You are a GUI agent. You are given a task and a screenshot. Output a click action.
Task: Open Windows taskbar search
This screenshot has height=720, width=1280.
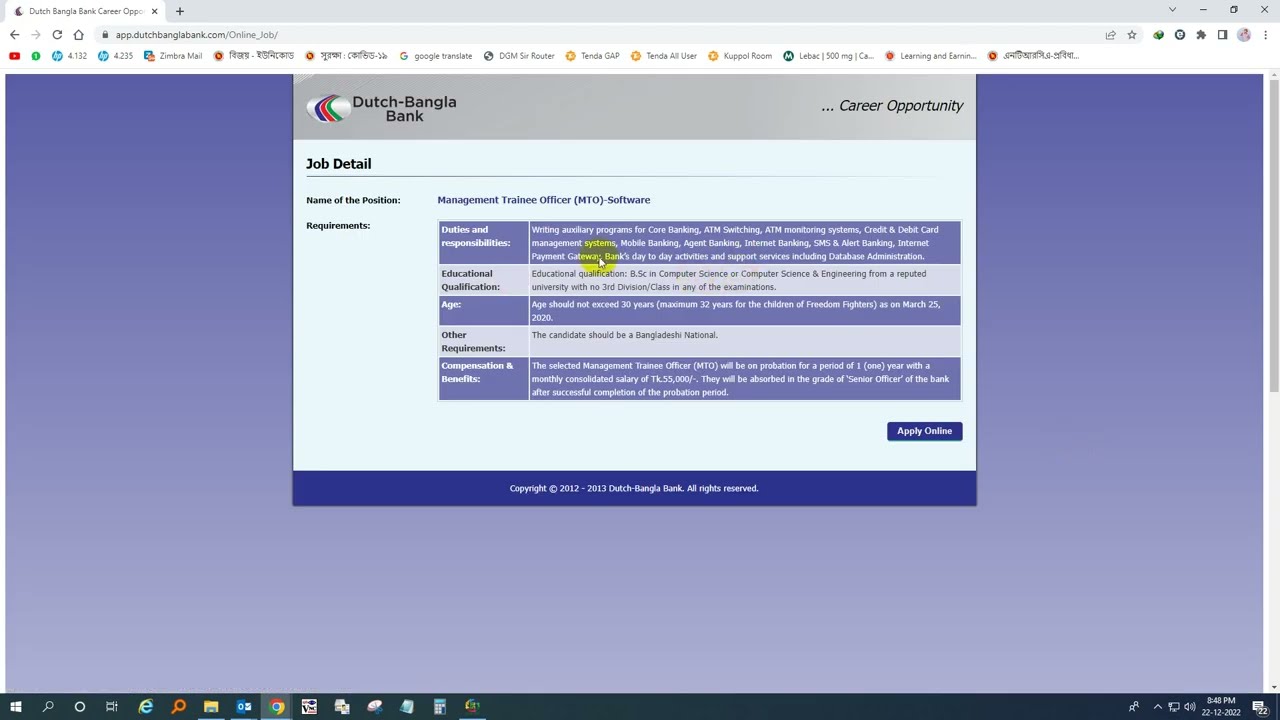47,707
